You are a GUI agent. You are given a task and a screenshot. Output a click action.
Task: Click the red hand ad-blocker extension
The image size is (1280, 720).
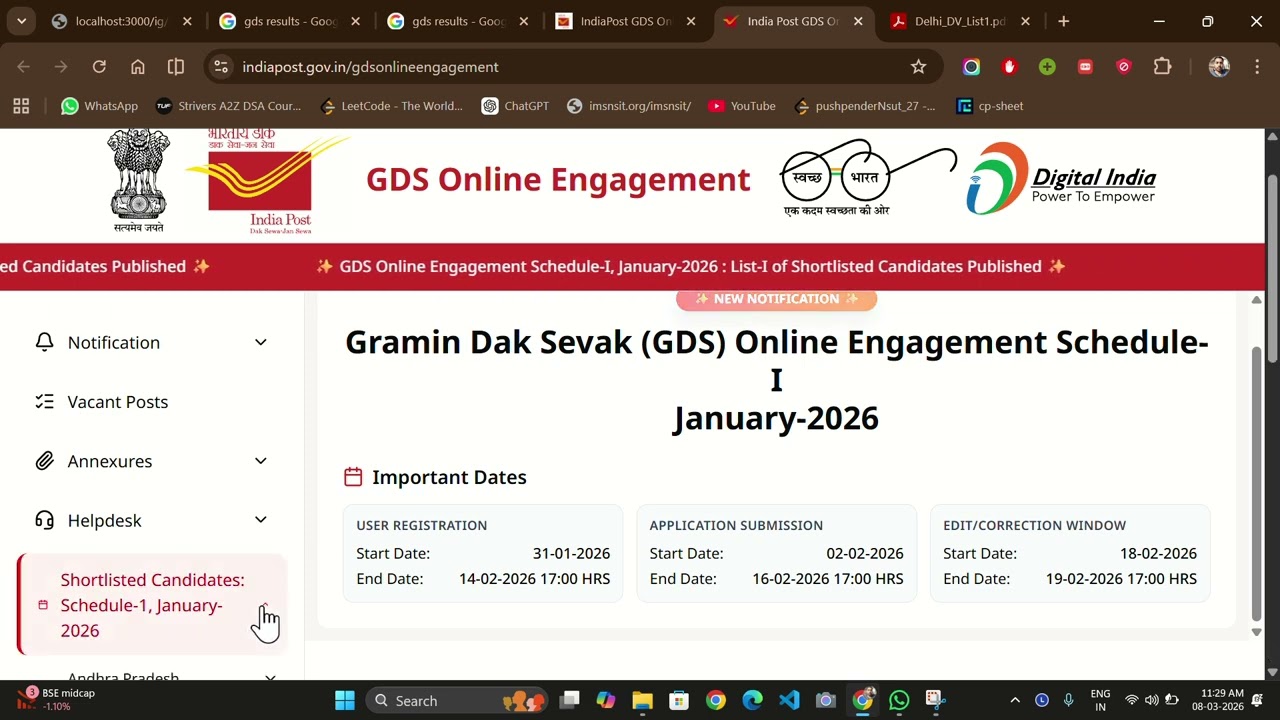(1009, 67)
